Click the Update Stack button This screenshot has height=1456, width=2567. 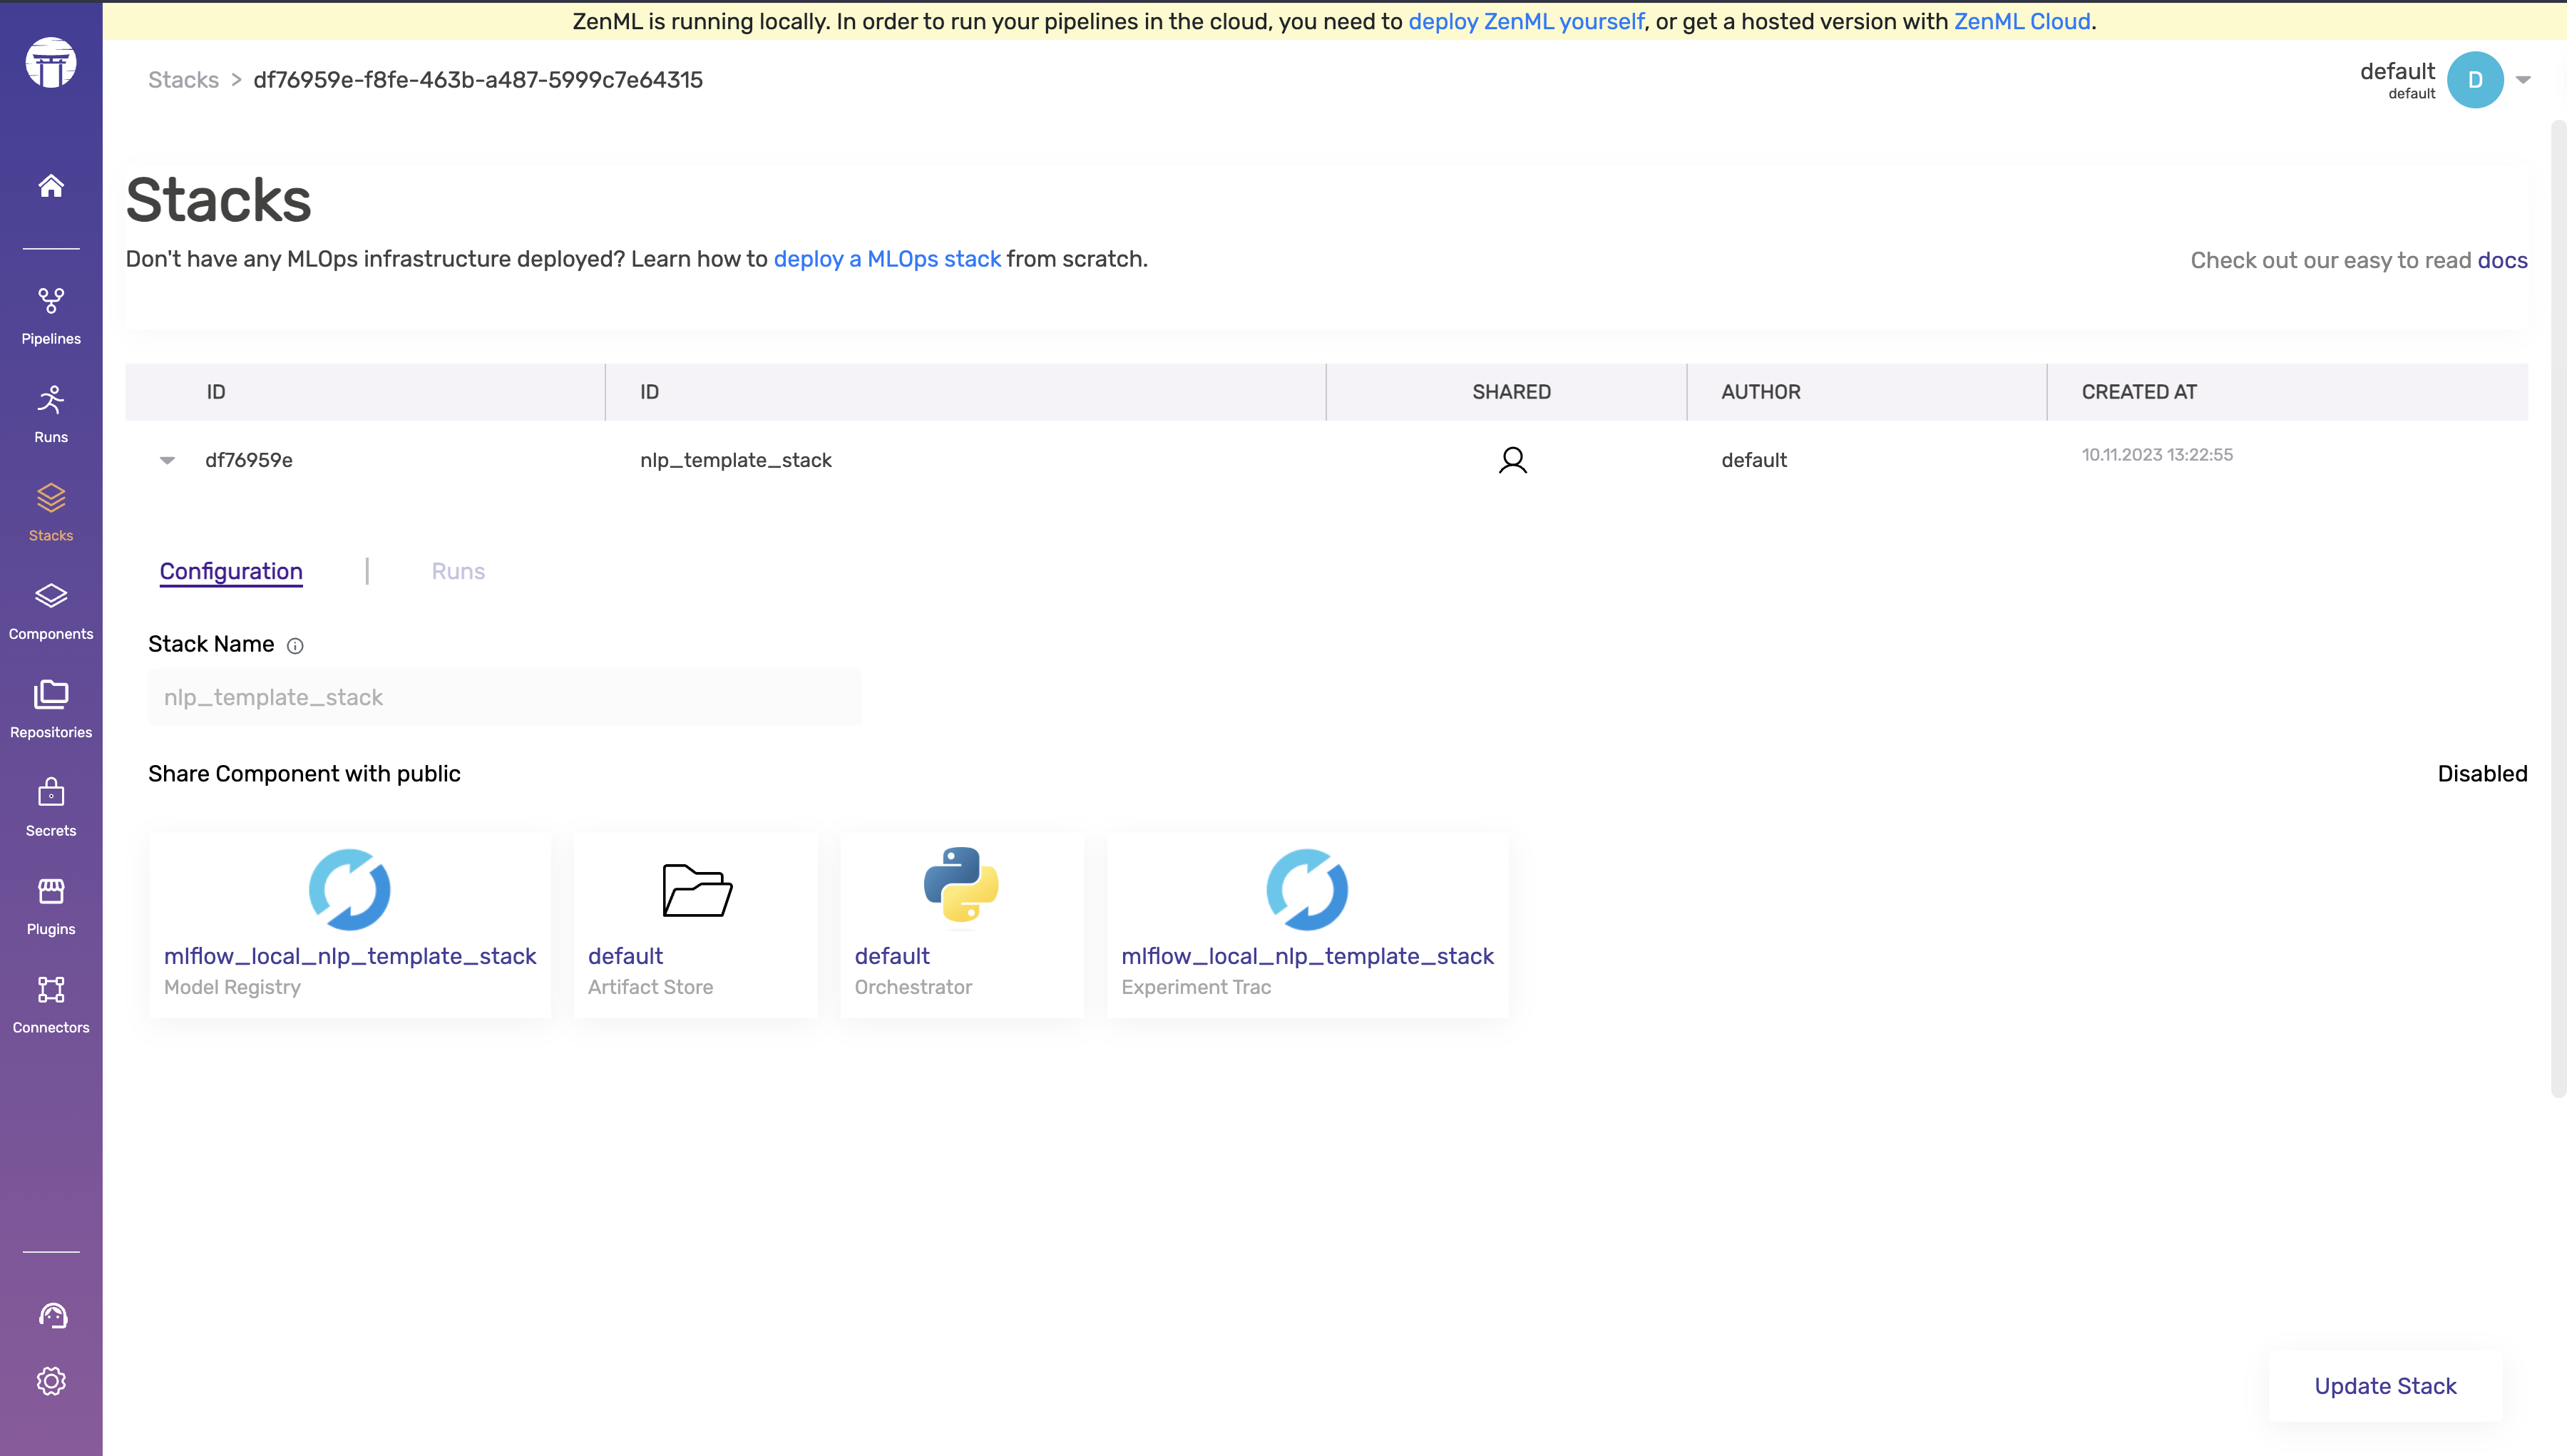(x=2385, y=1386)
